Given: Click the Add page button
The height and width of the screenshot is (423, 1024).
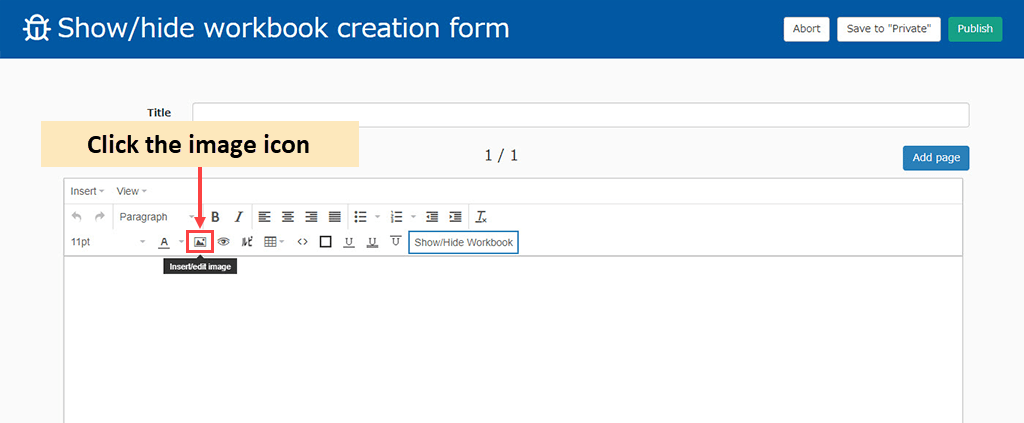Looking at the screenshot, I should [935, 158].
